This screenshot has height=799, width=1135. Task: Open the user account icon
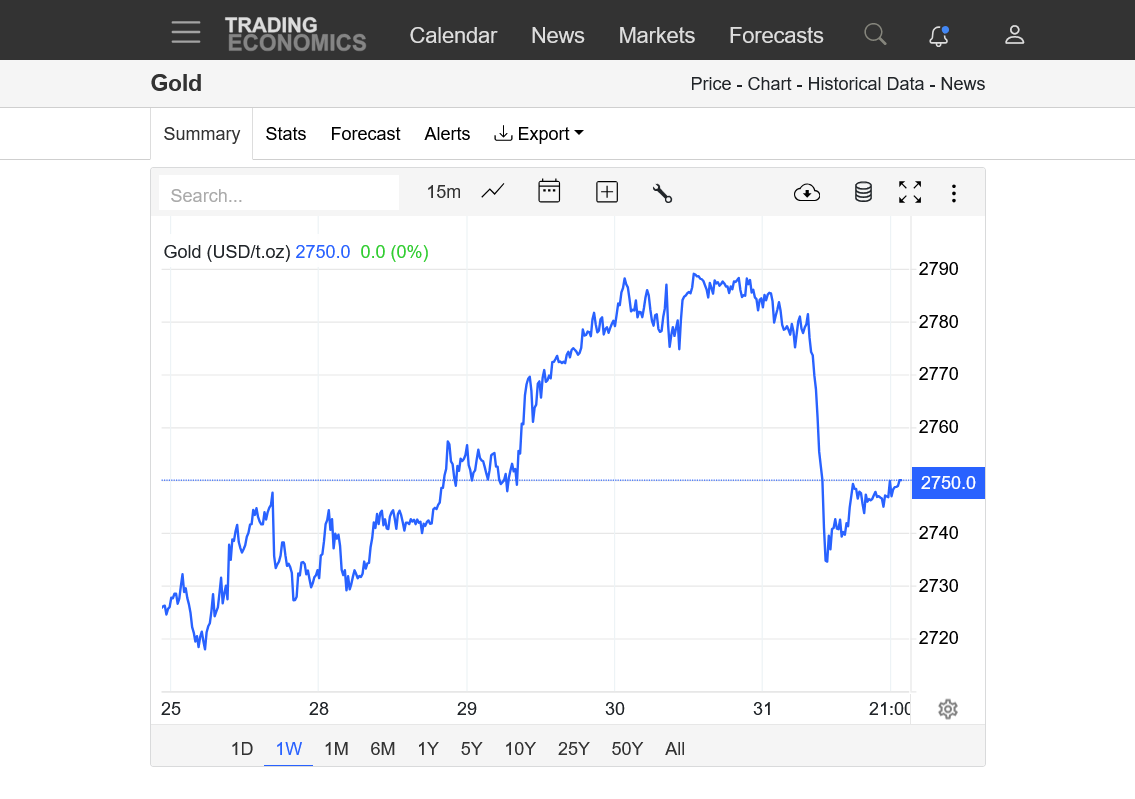click(x=1014, y=35)
